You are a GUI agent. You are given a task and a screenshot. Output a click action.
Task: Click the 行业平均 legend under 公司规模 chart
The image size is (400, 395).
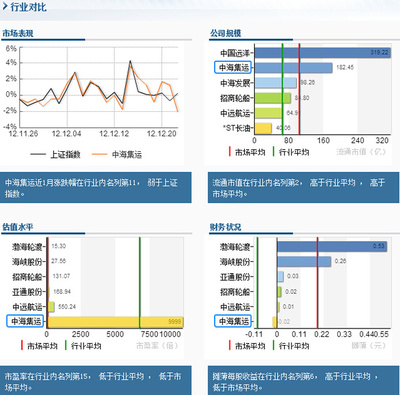291,152
